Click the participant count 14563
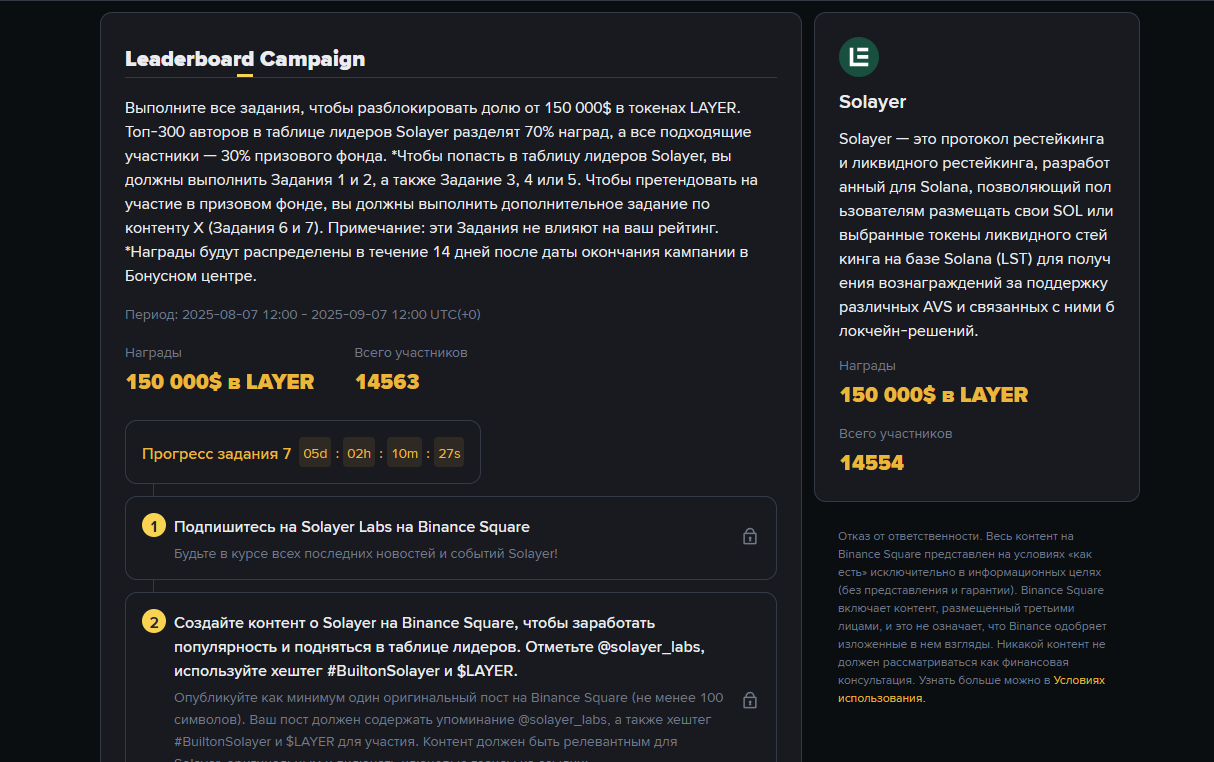 point(387,382)
